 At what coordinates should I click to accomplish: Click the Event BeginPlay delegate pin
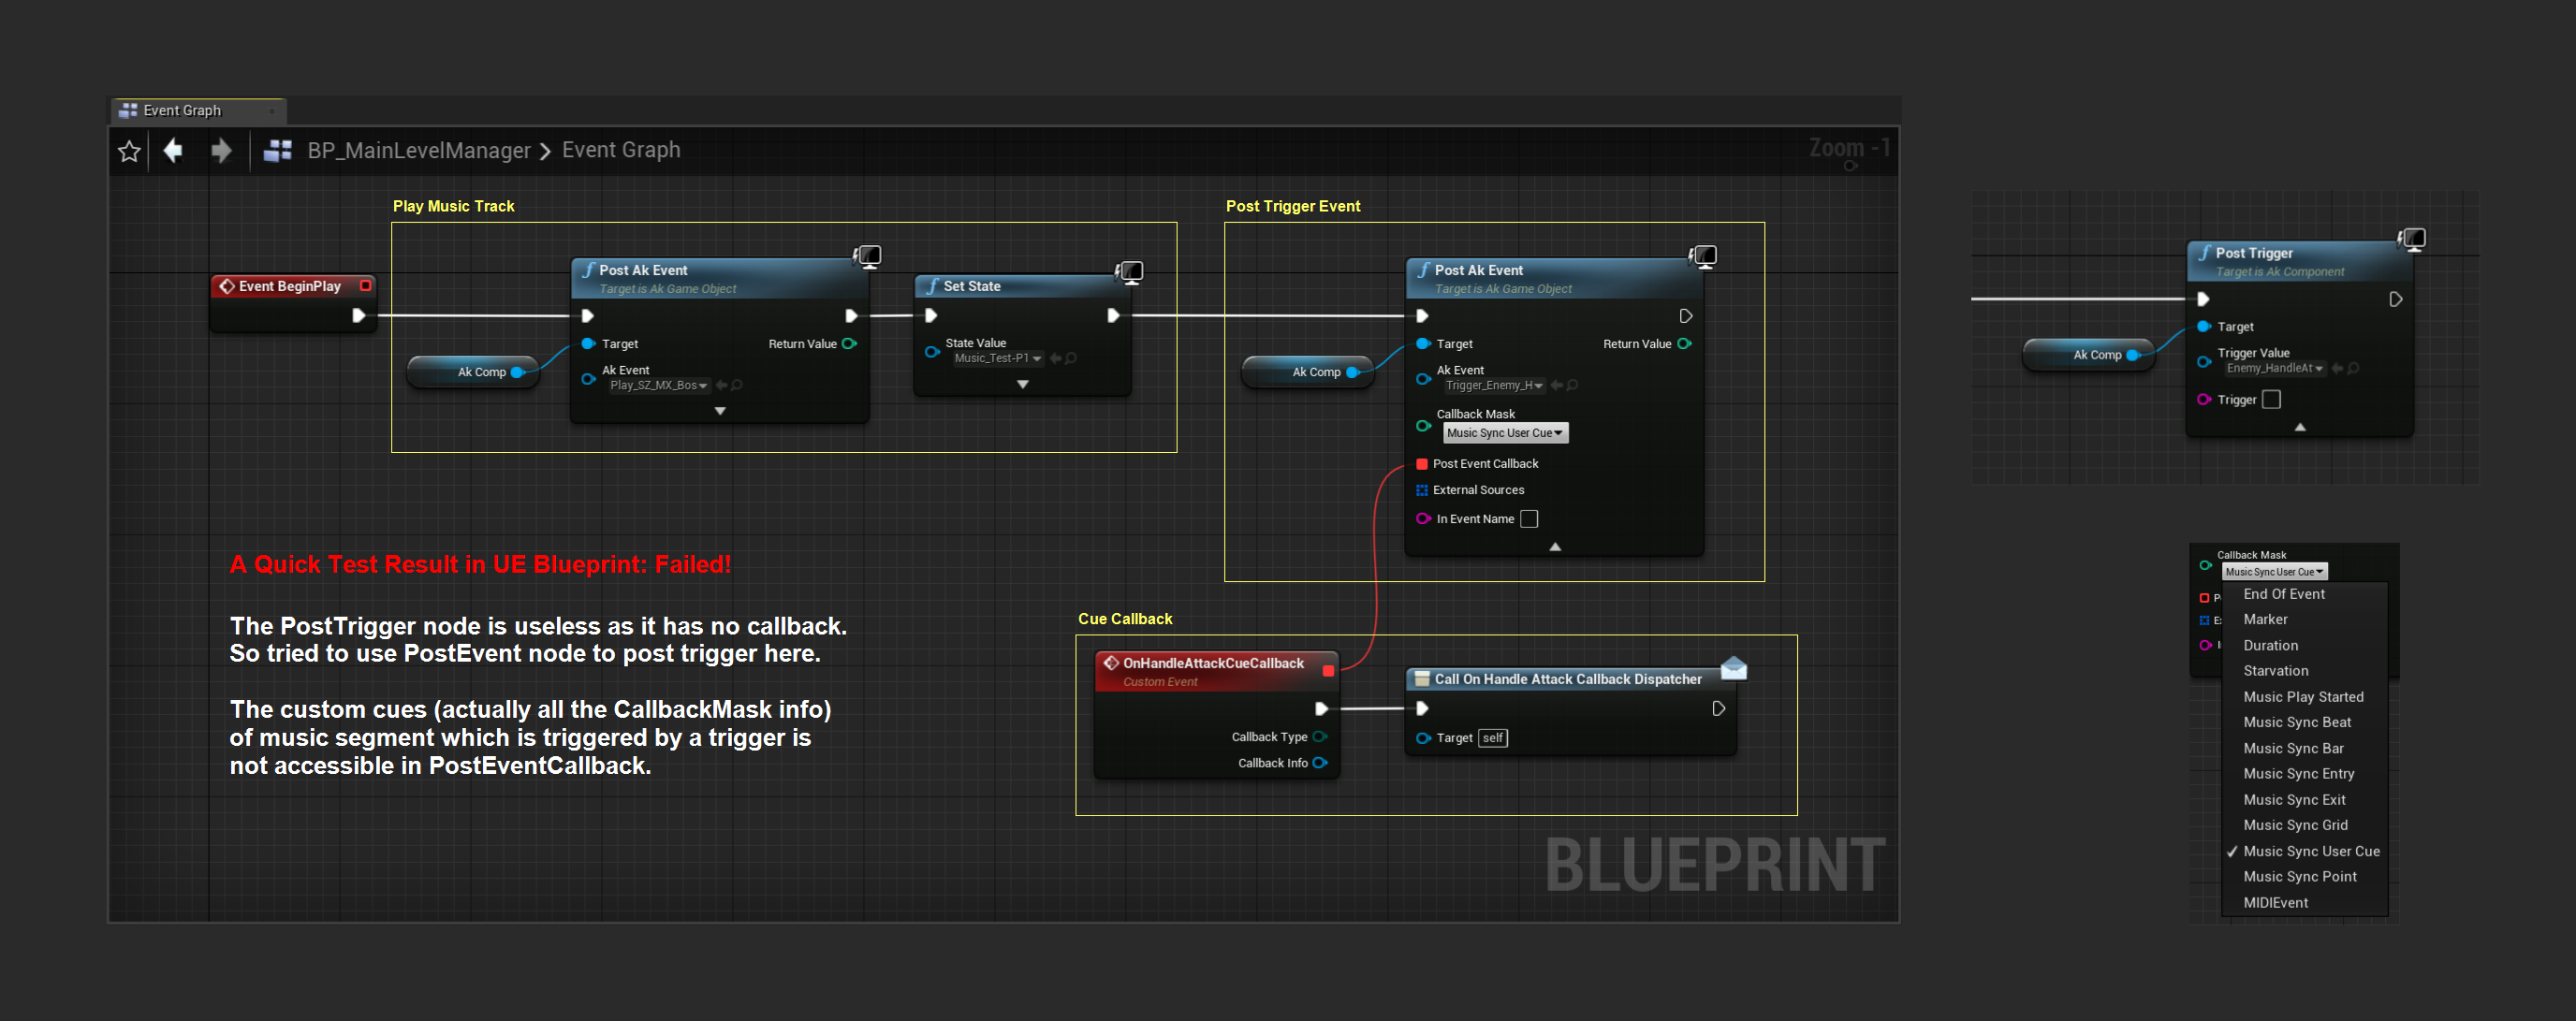(365, 286)
